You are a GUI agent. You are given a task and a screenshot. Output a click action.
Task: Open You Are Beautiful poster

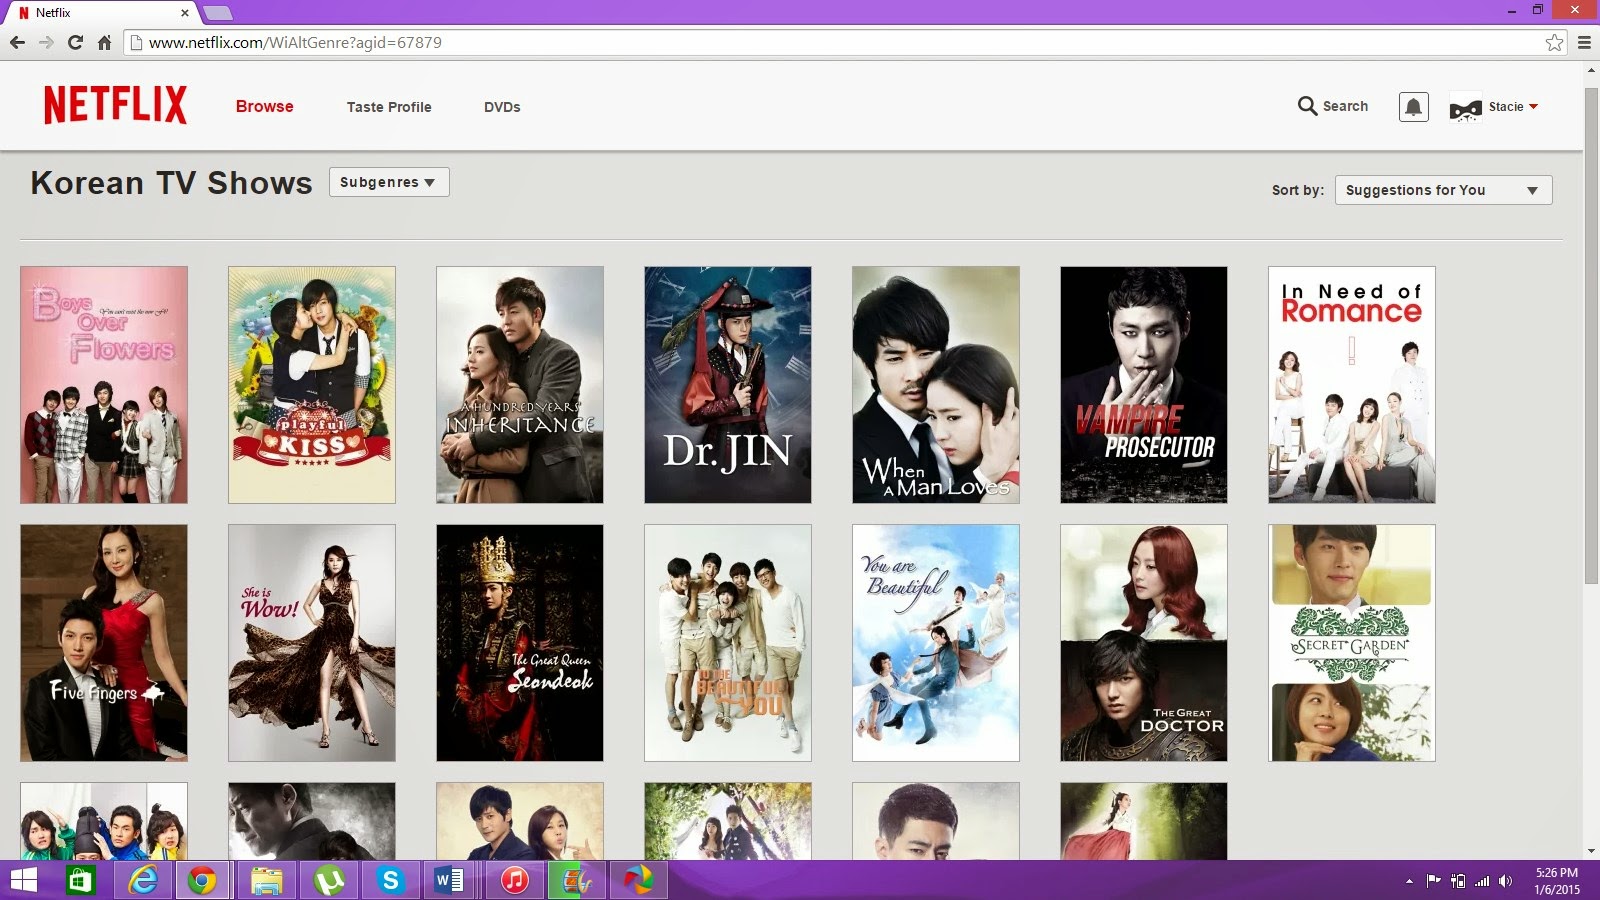click(x=936, y=643)
